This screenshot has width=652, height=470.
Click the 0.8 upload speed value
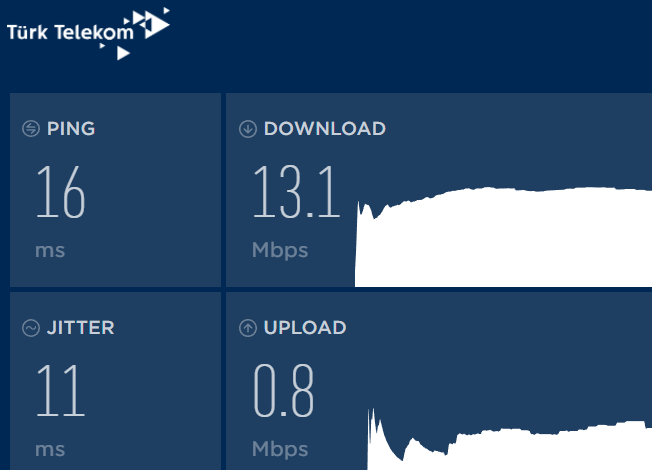coord(284,390)
